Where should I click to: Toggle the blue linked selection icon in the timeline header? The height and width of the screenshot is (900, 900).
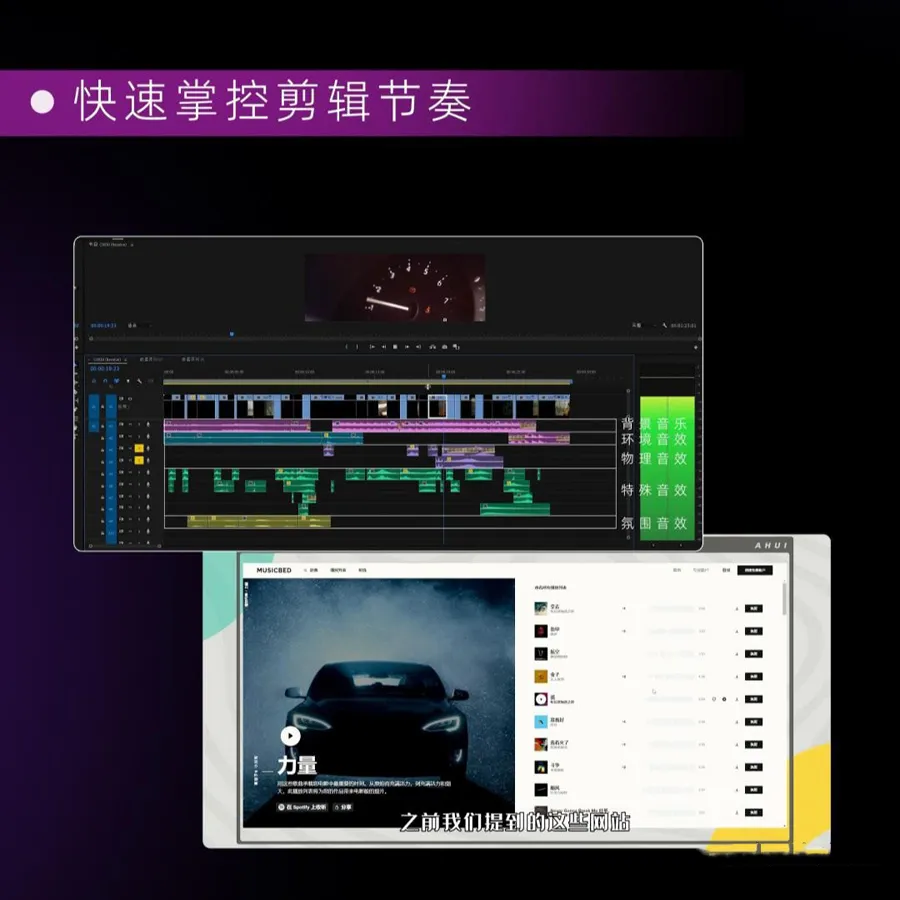coord(117,381)
